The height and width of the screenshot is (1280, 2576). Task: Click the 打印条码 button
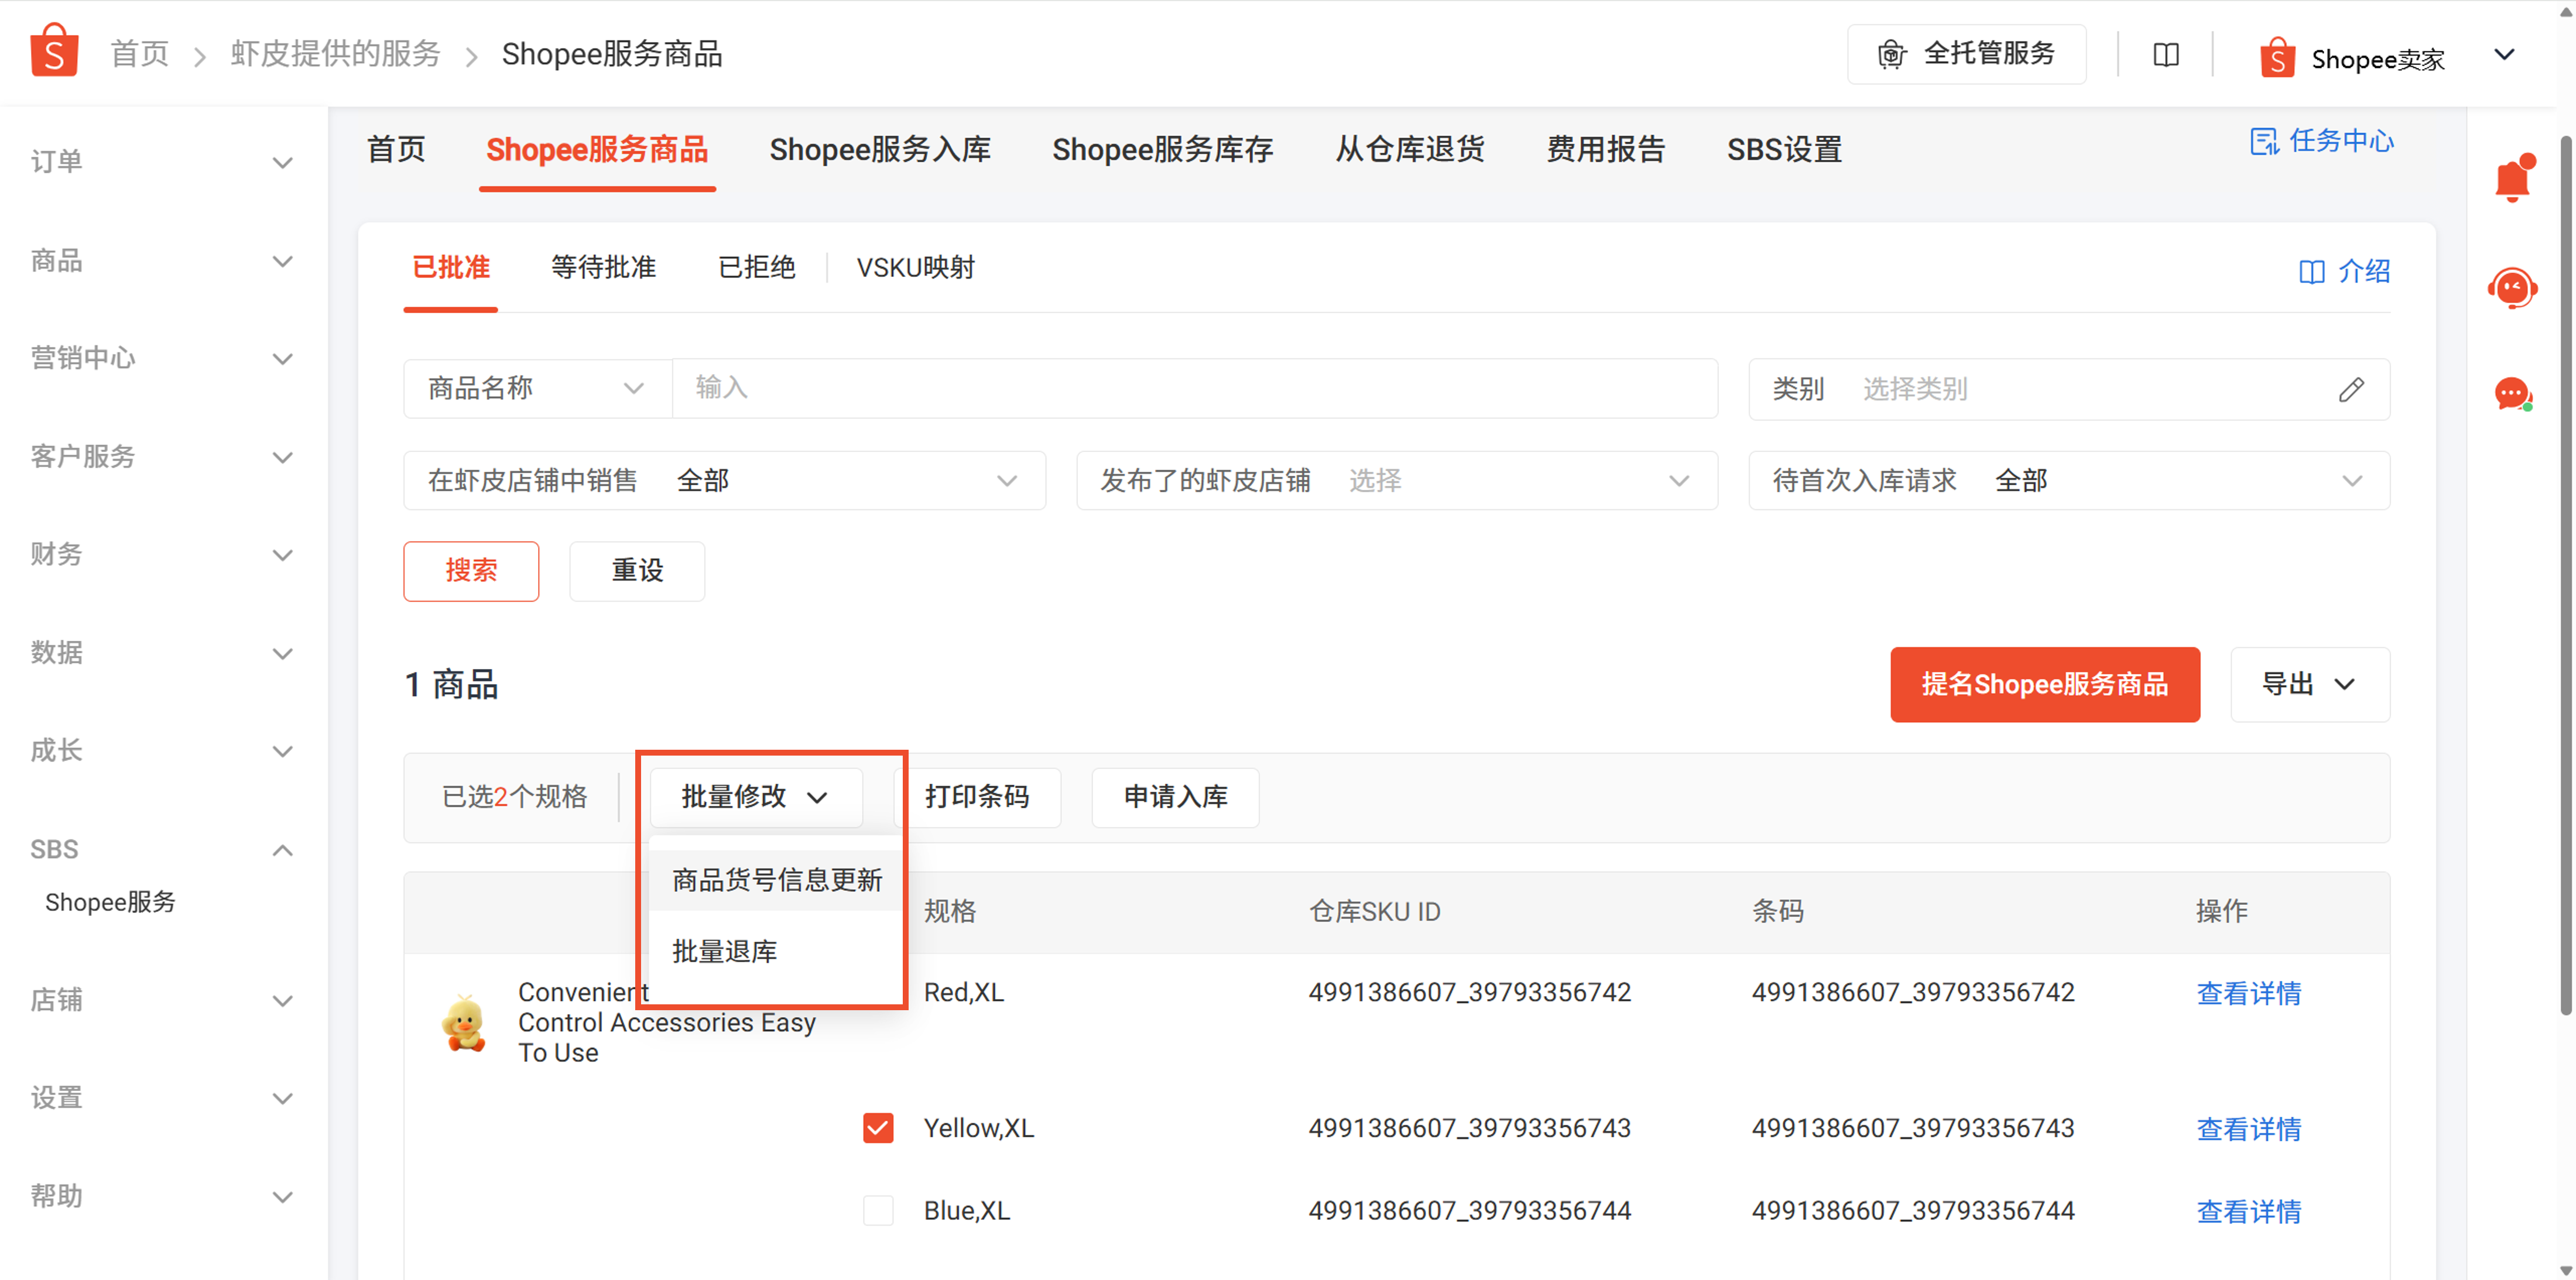point(978,797)
